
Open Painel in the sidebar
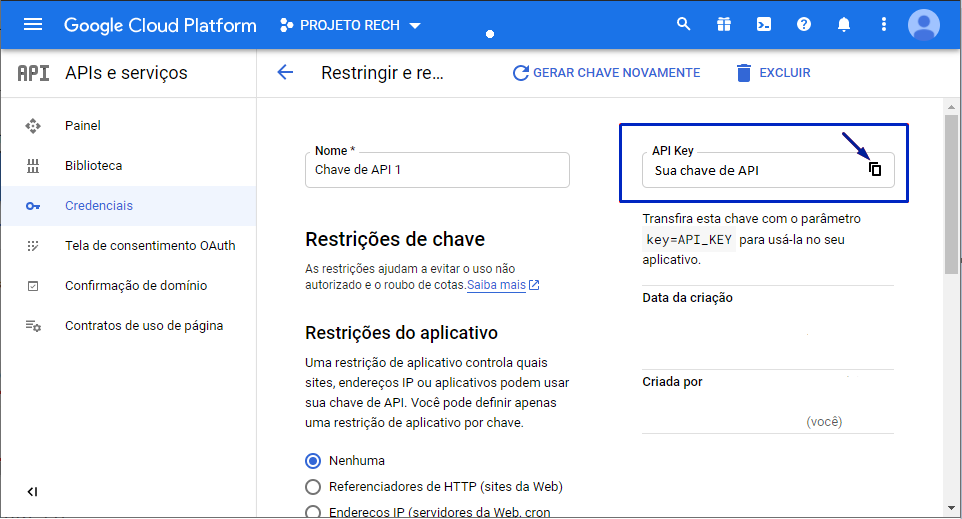click(x=129, y=126)
